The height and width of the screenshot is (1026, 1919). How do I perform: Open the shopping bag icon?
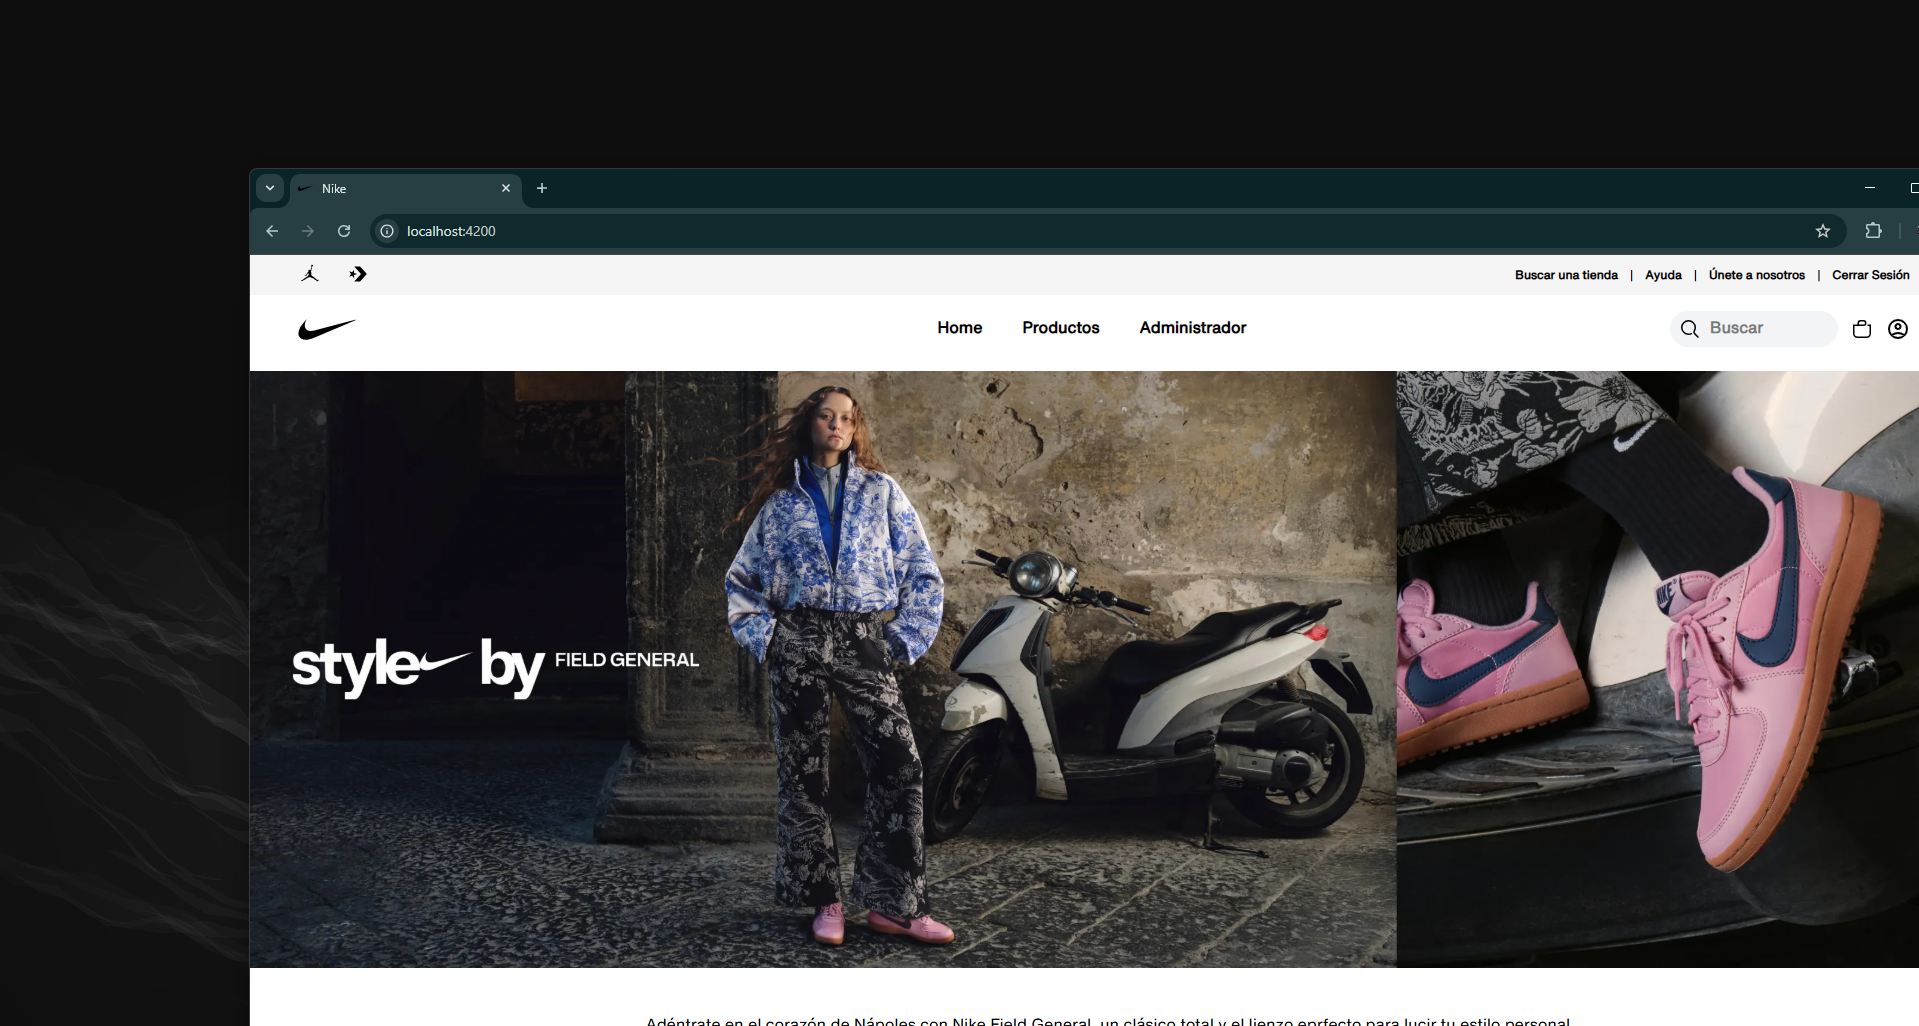coord(1861,329)
